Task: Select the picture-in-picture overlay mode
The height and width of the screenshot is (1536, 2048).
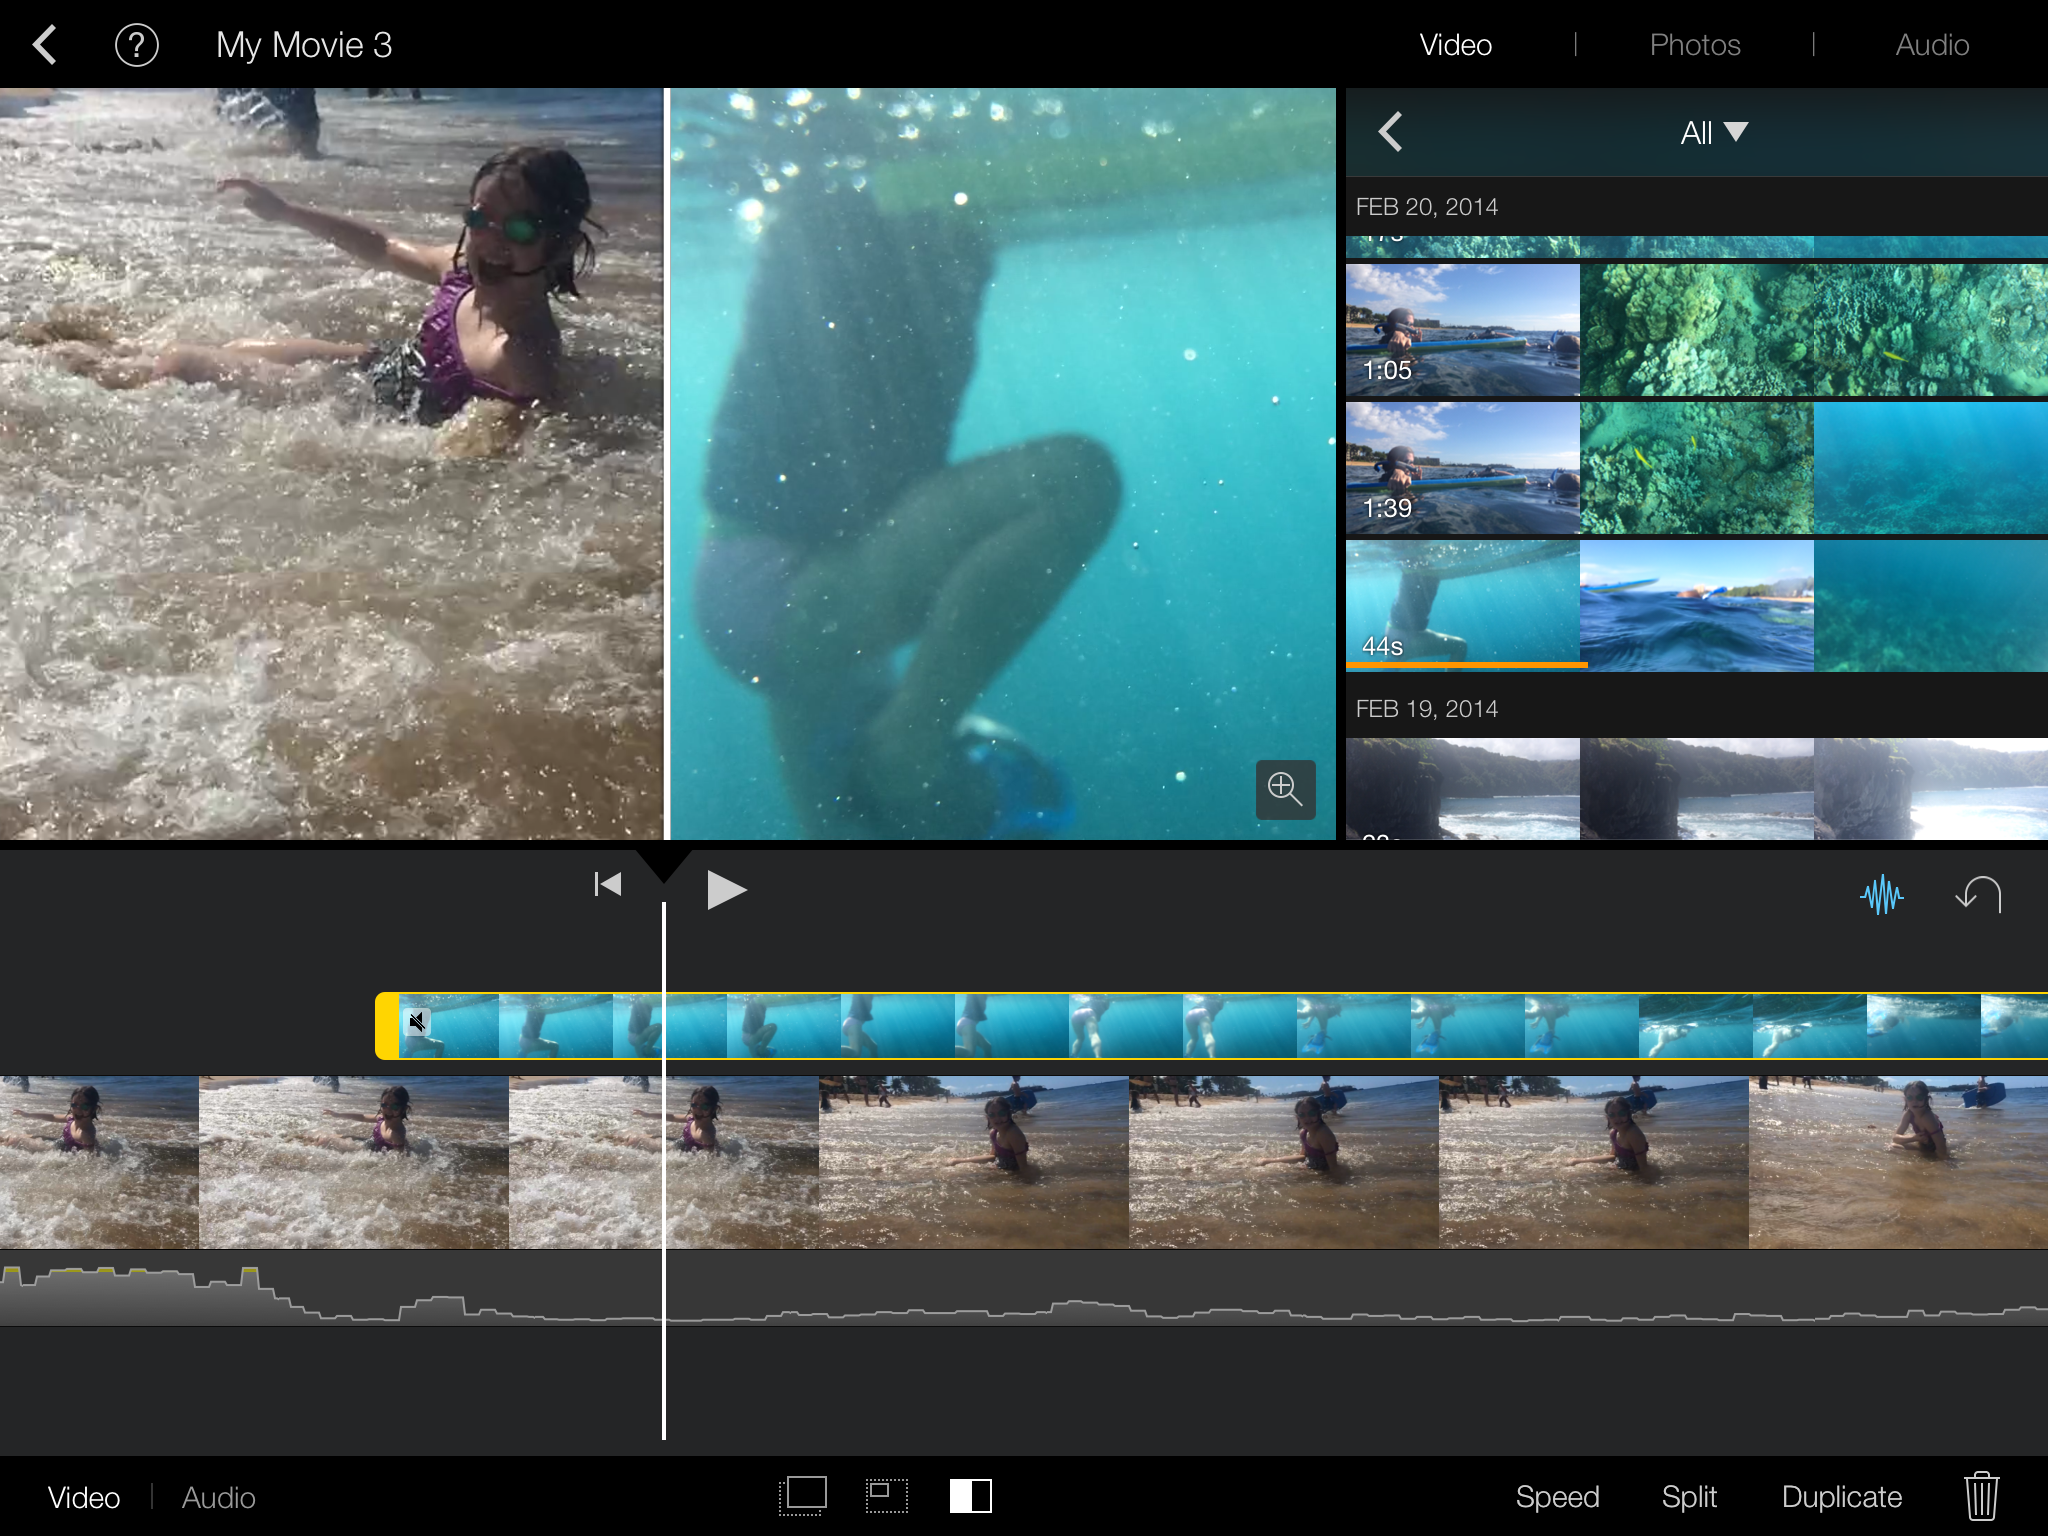Action: click(886, 1496)
